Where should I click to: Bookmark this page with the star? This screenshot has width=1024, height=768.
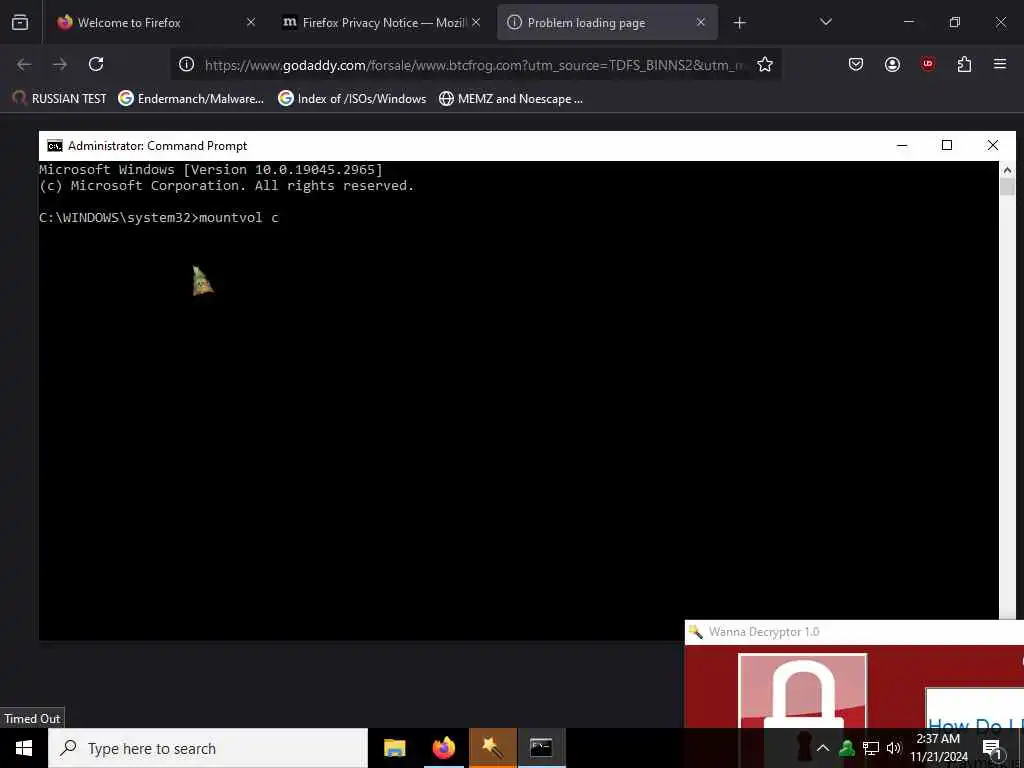click(x=765, y=64)
